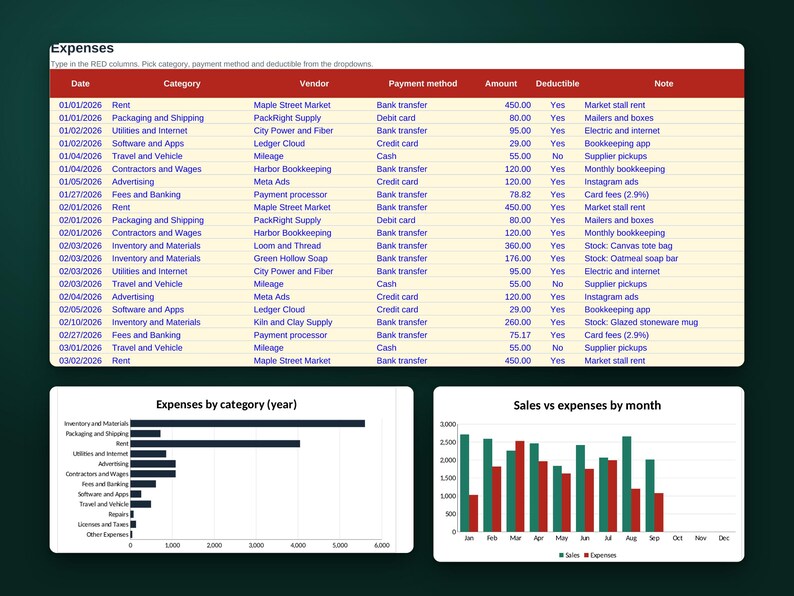Click the 'Expenses by category (year)' chart title
Image resolution: width=794 pixels, height=596 pixels.
(x=226, y=404)
